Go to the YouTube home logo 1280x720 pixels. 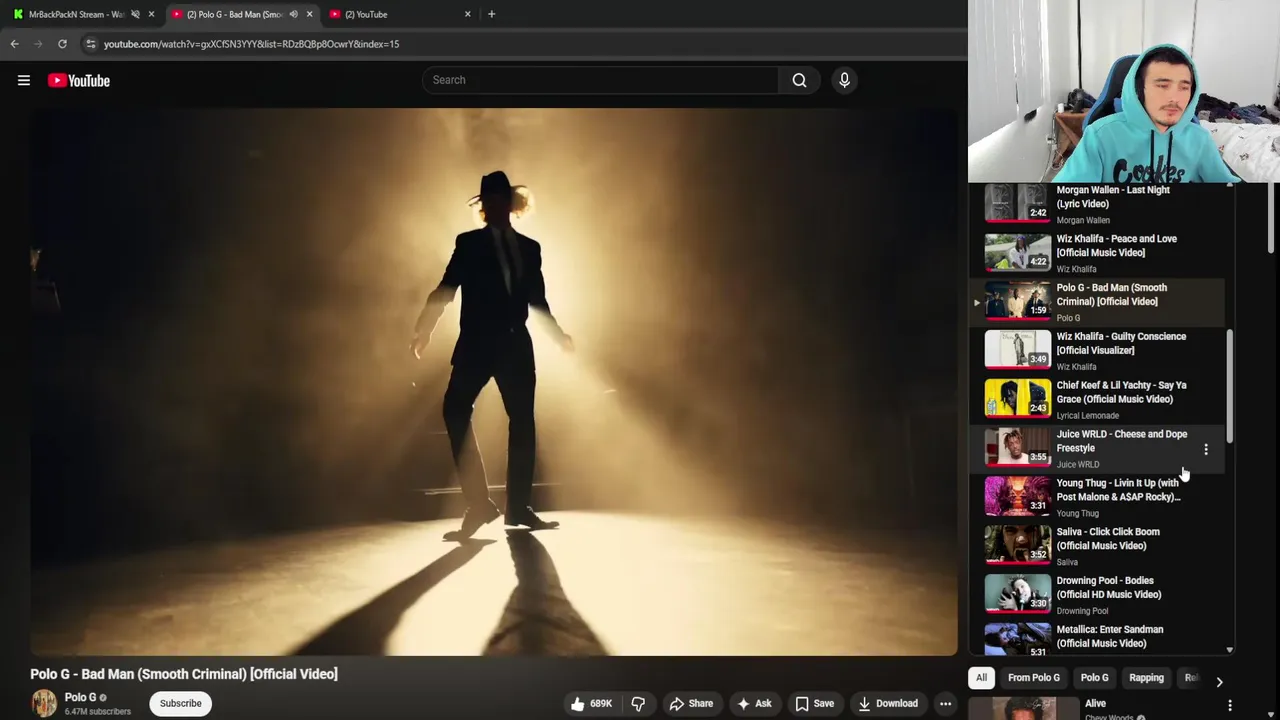79,80
